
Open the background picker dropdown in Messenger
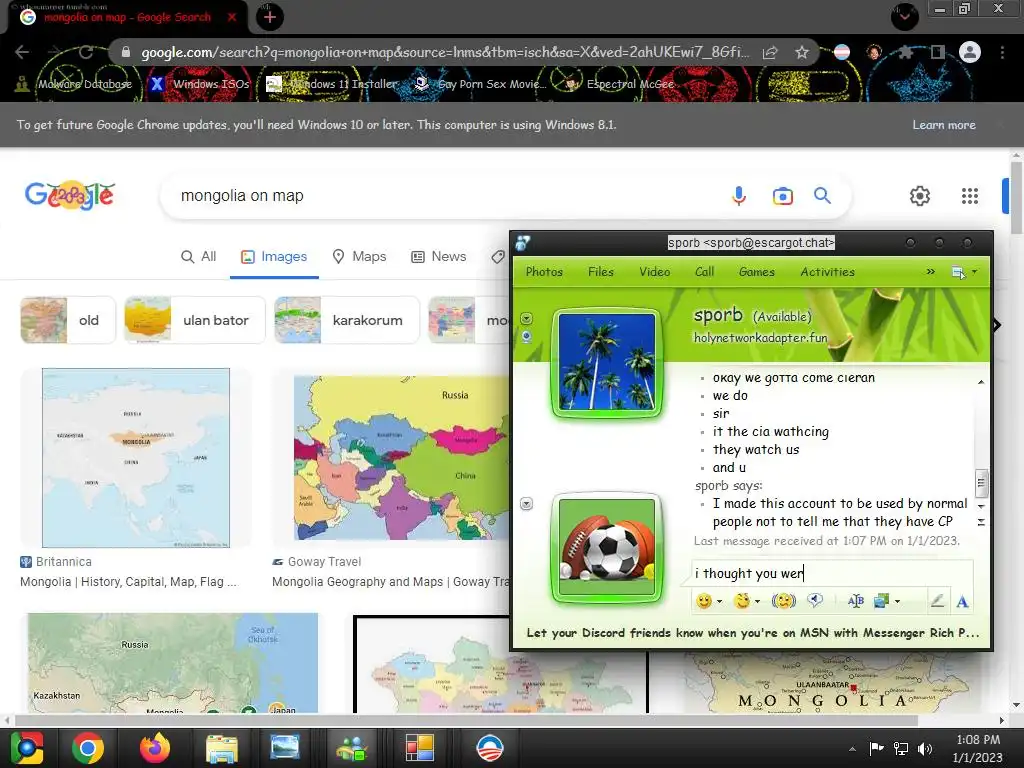[x=897, y=601]
